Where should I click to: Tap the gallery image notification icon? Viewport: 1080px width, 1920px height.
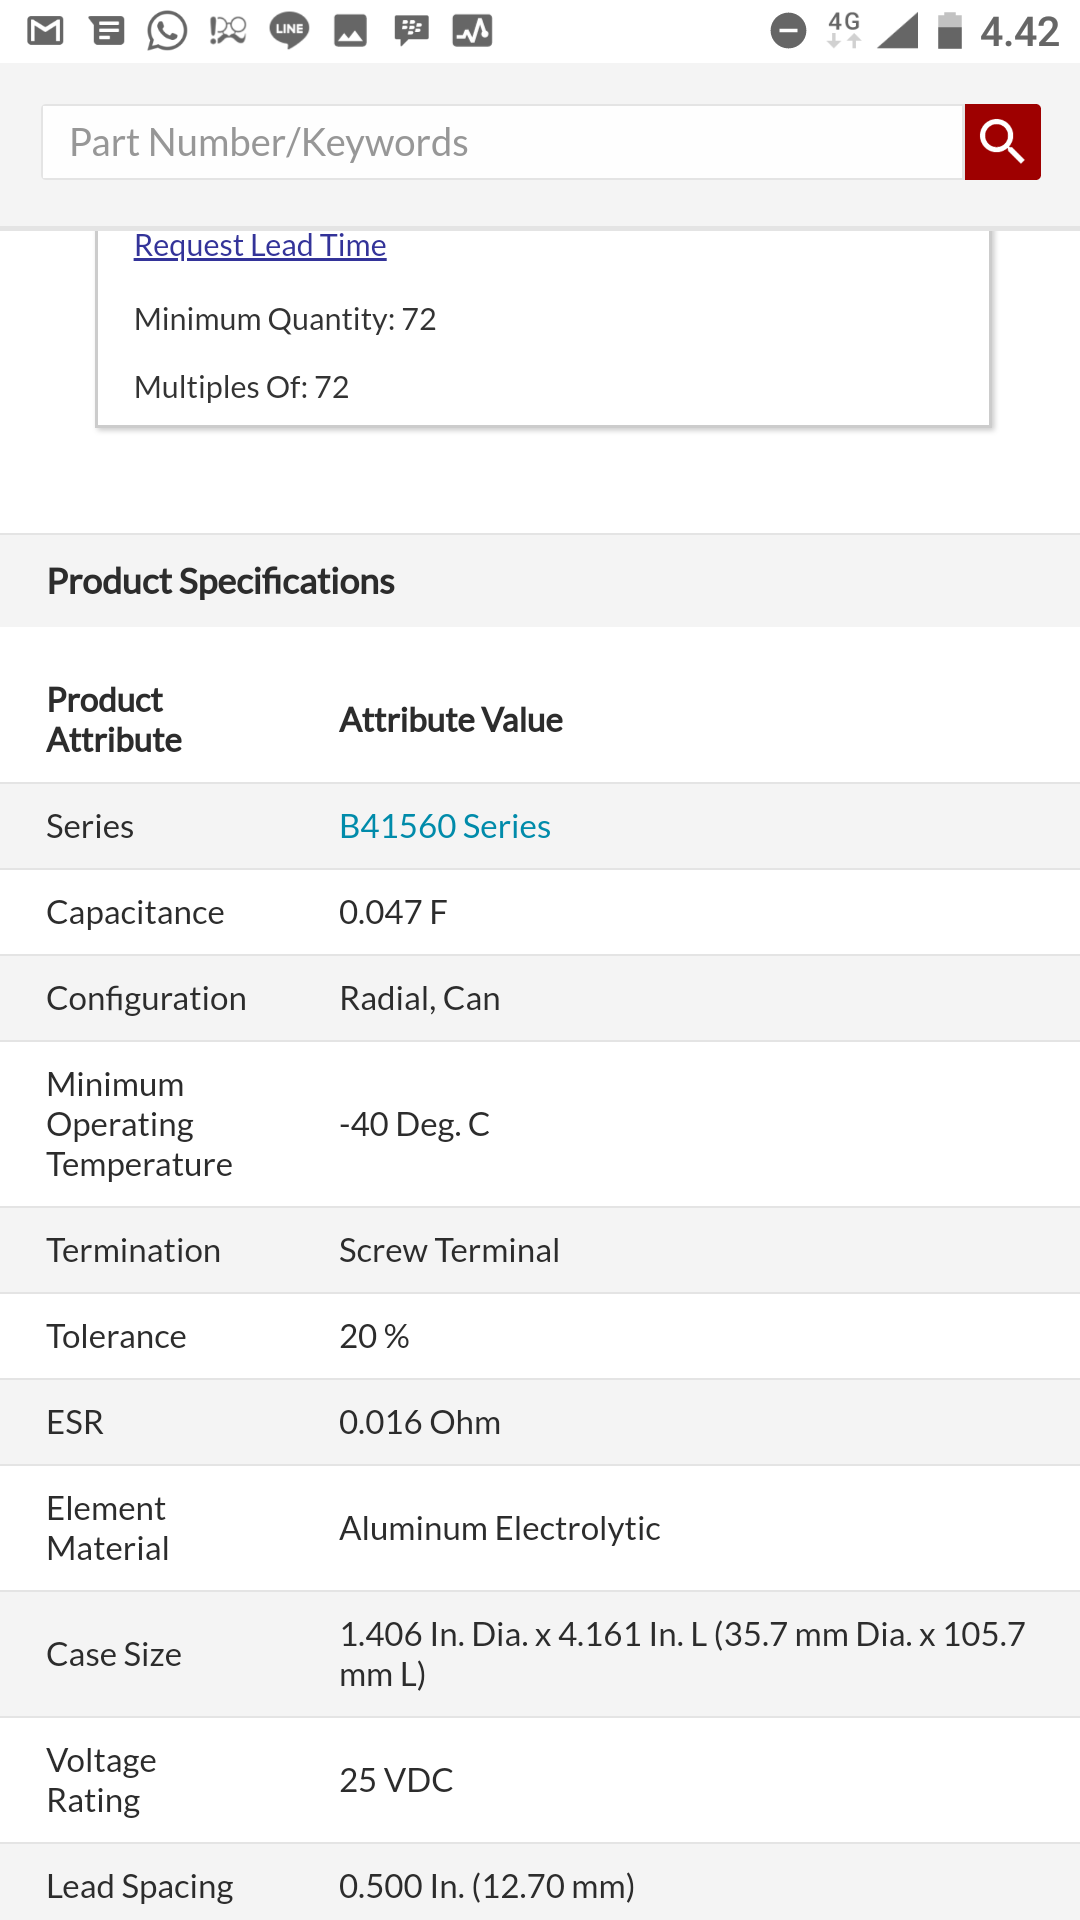click(x=350, y=32)
